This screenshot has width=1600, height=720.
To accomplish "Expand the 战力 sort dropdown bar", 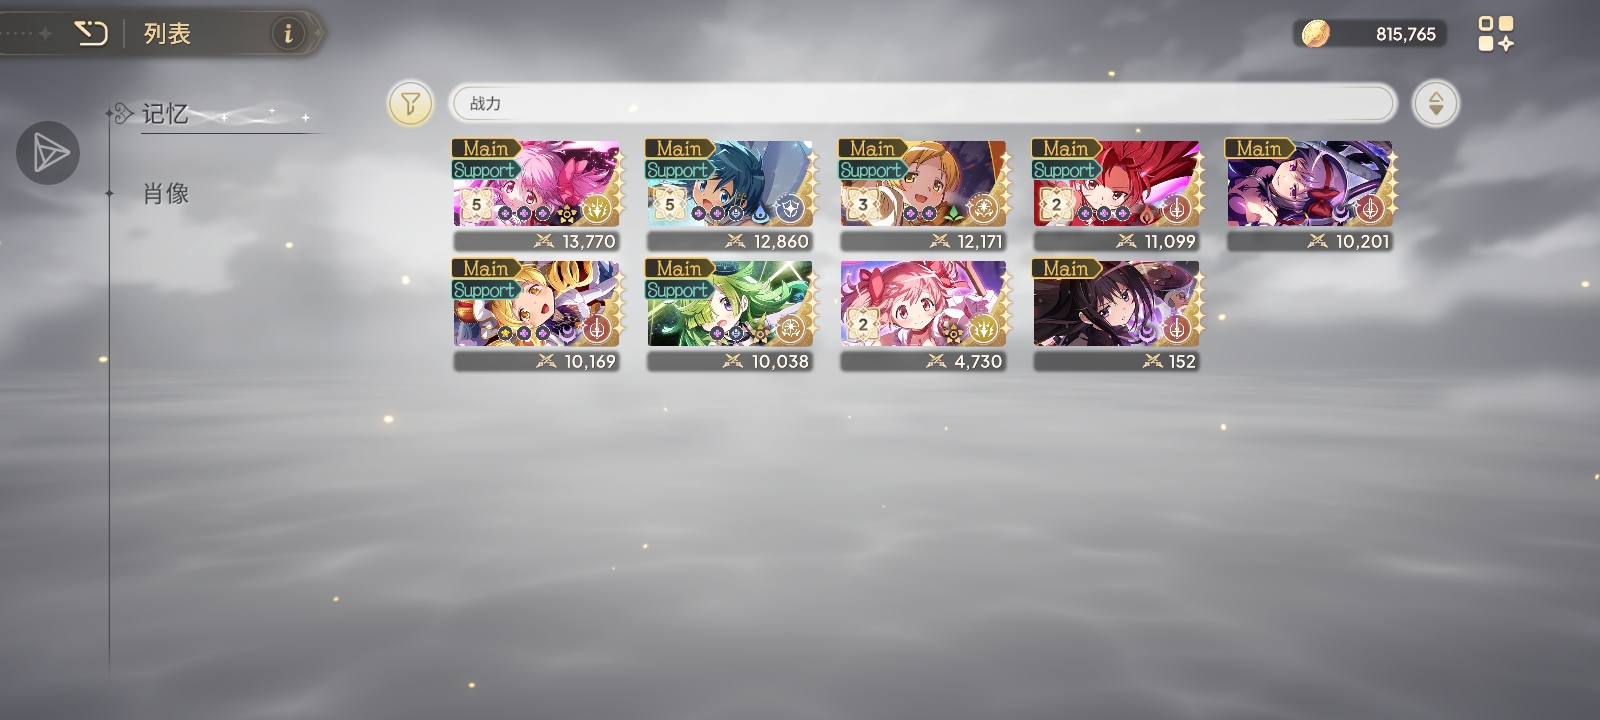I will tap(922, 103).
